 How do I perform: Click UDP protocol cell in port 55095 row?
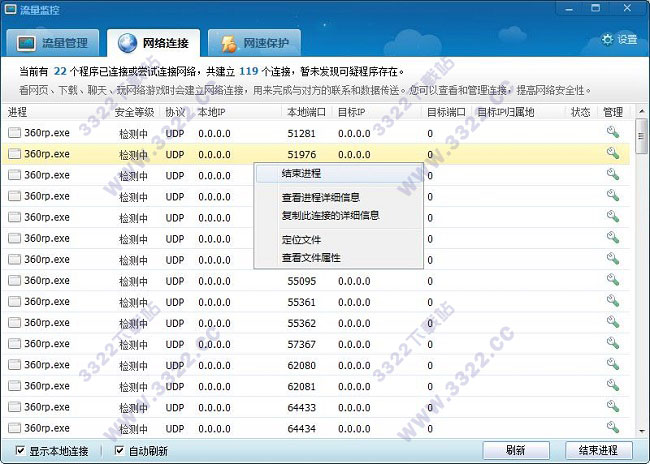pos(175,281)
